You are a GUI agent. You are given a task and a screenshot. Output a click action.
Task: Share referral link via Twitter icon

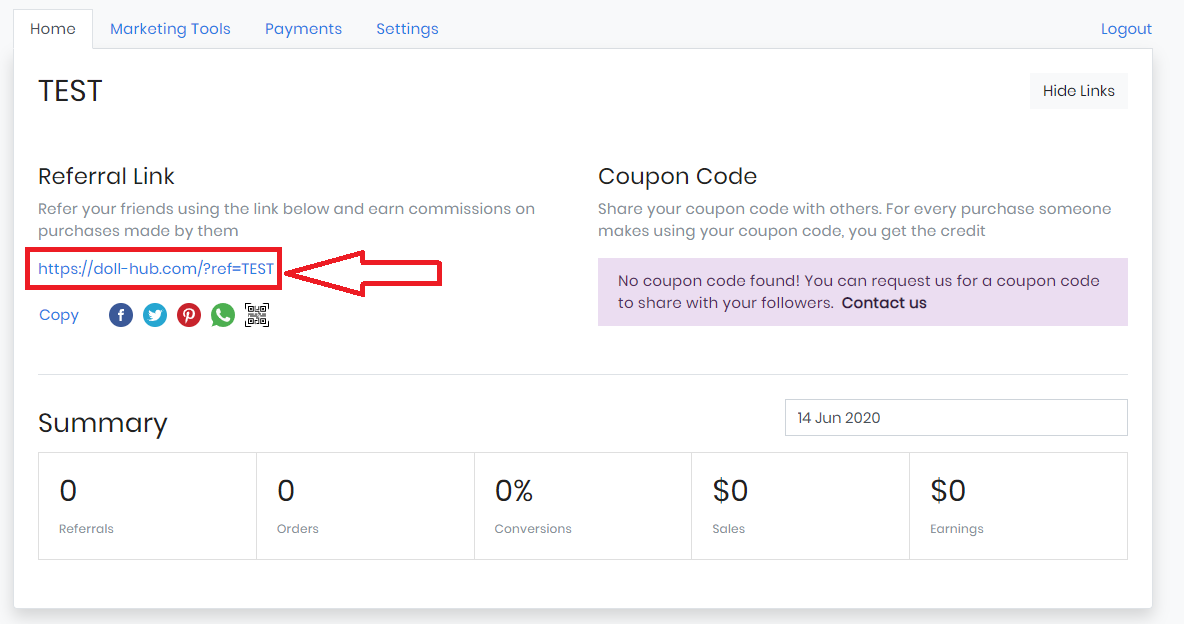(x=155, y=315)
